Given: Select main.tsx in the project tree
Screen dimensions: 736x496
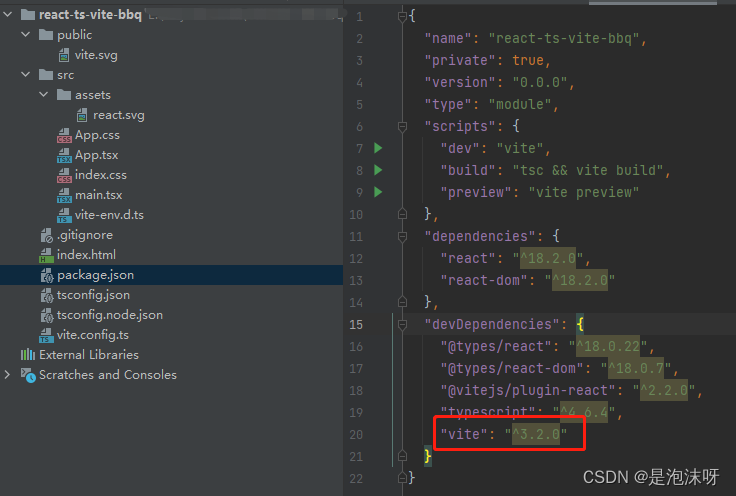Looking at the screenshot, I should pyautogui.click(x=99, y=195).
